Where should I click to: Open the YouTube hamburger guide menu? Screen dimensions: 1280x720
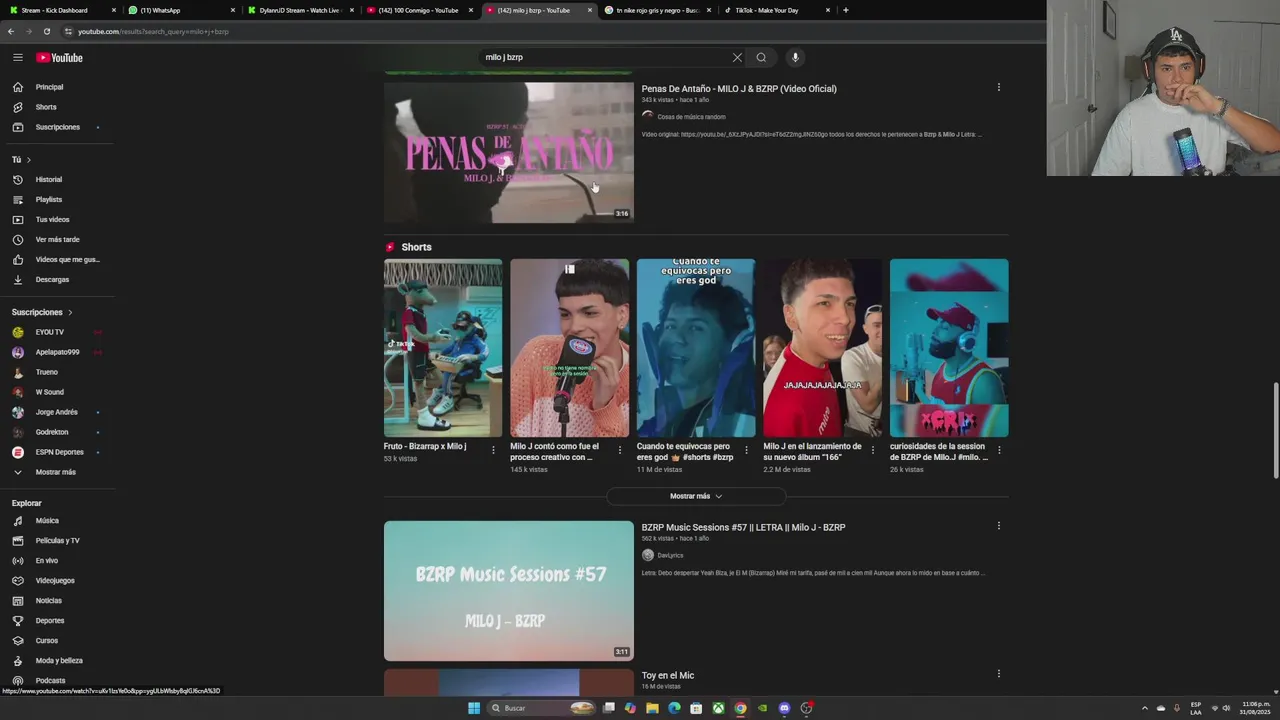tap(18, 57)
